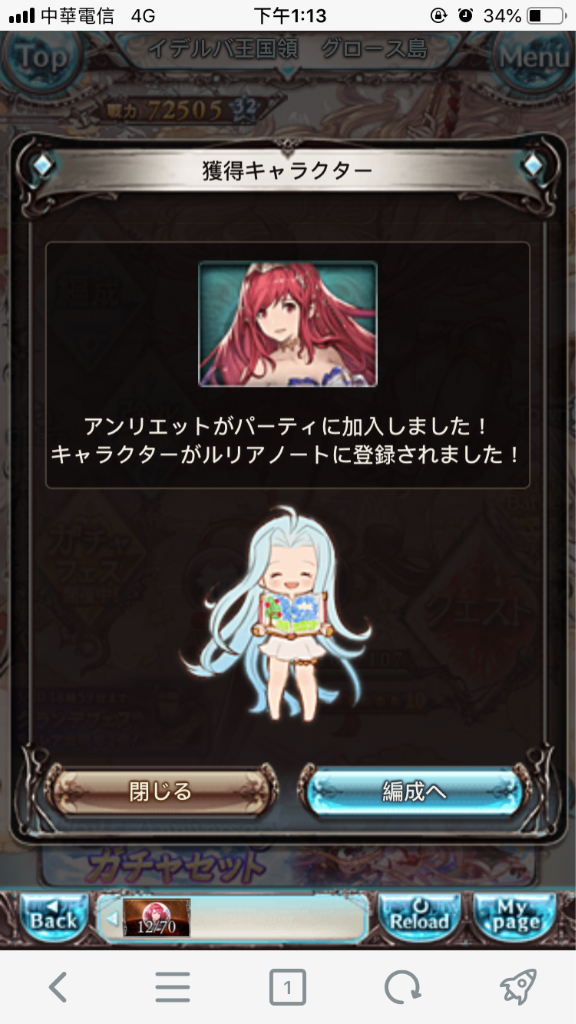
Task: Tap the 閉じる button
Action: click(x=161, y=791)
